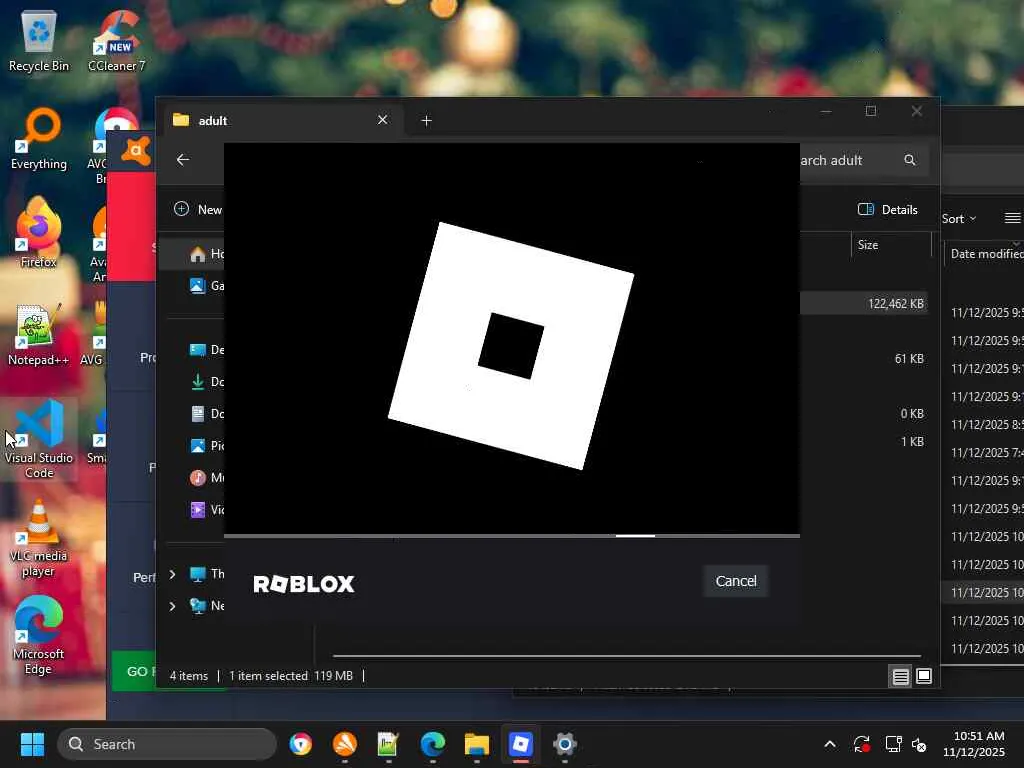Toggle the Details pane button
The width and height of the screenshot is (1024, 768).
pyautogui.click(x=888, y=210)
